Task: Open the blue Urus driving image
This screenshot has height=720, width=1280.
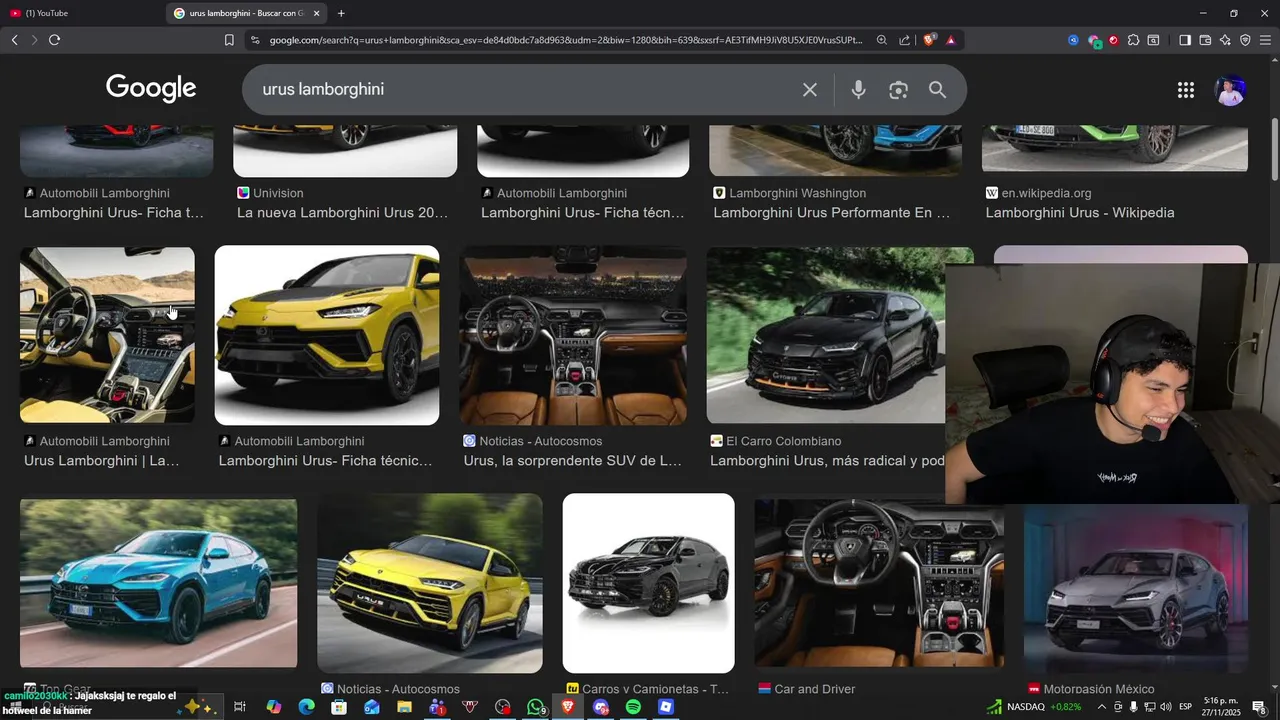Action: (x=158, y=583)
